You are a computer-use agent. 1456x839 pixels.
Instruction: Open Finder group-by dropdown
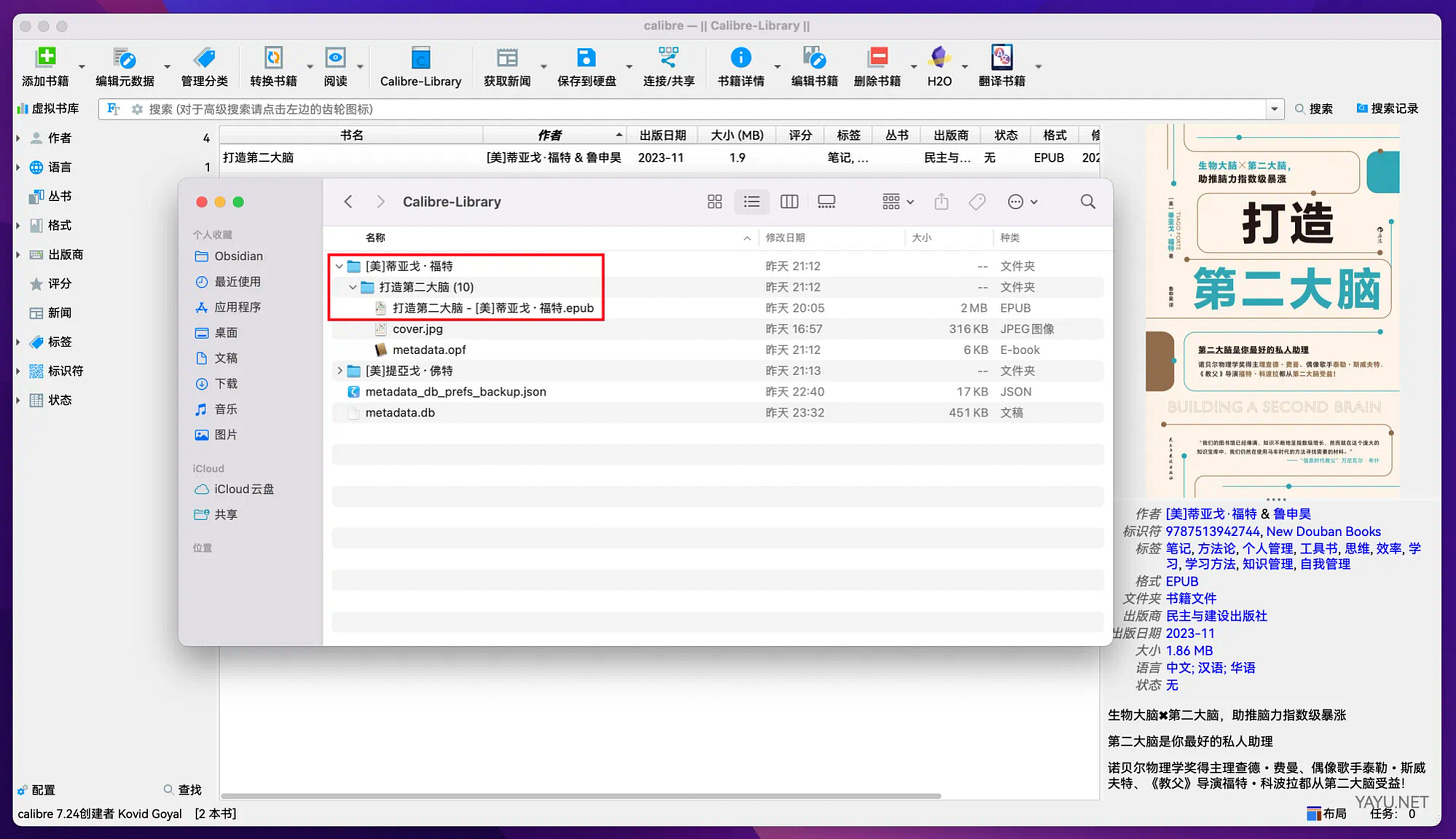898,202
